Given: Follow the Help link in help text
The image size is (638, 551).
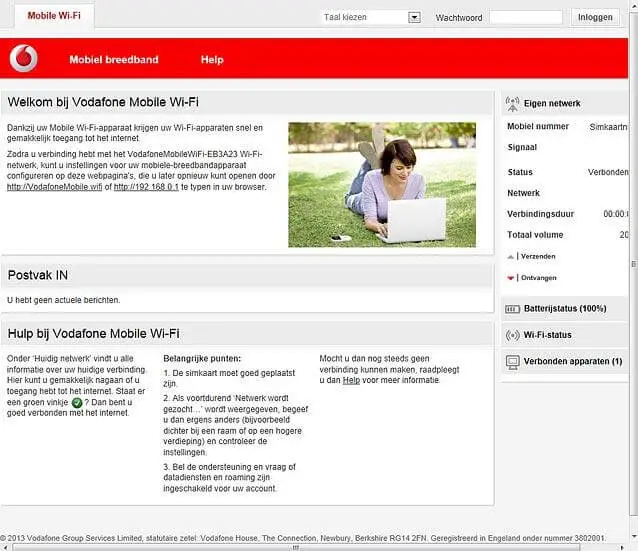Looking at the screenshot, I should coord(351,380).
